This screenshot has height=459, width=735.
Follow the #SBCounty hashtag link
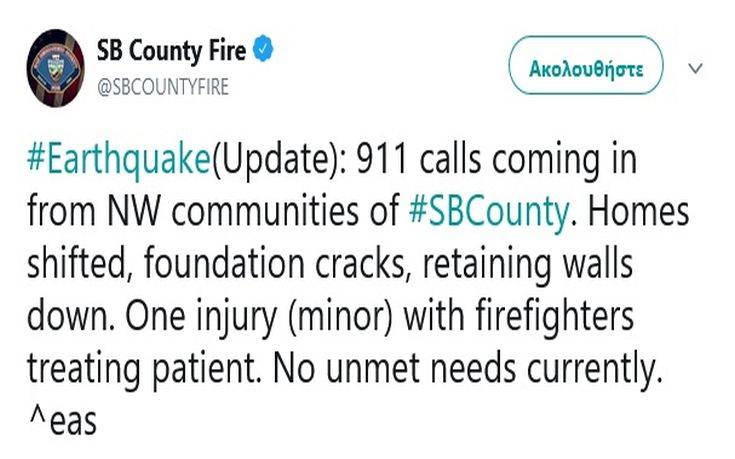click(489, 214)
